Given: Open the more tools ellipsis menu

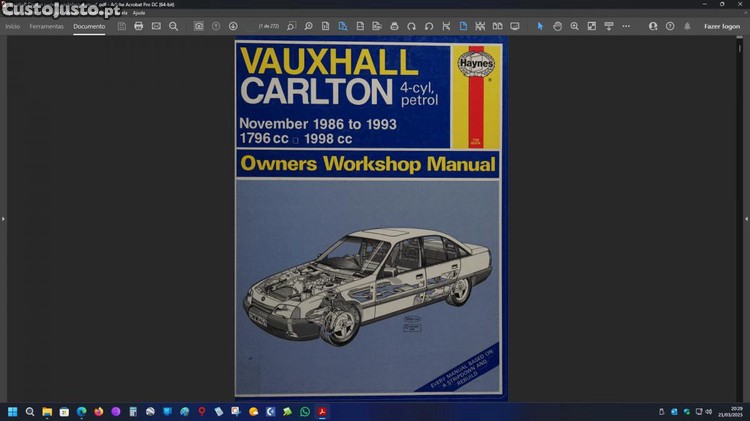Looking at the screenshot, I should tap(626, 26).
